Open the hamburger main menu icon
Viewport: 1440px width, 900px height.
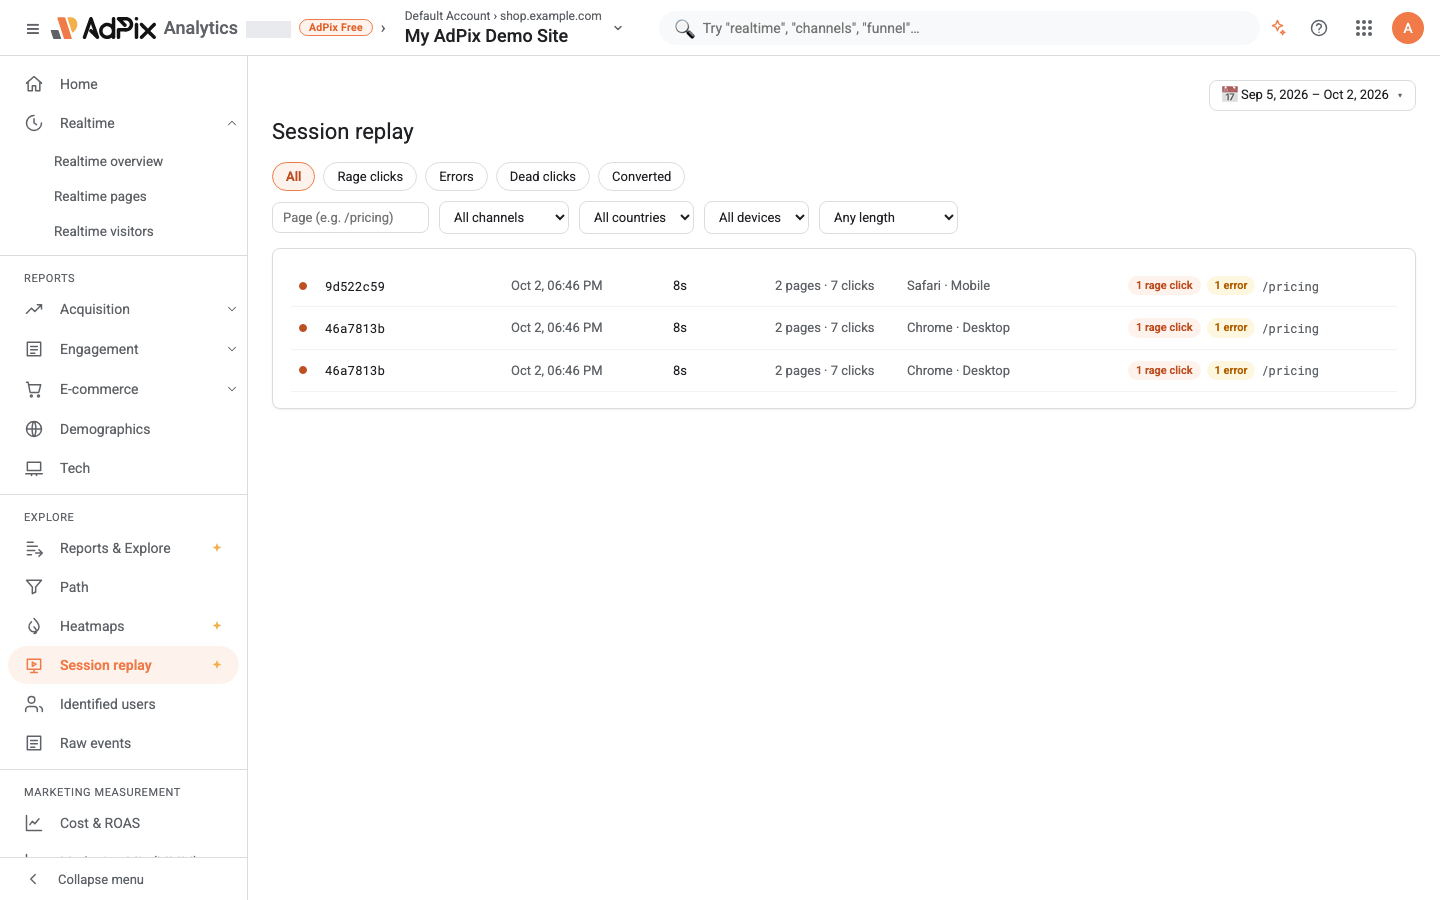[33, 29]
